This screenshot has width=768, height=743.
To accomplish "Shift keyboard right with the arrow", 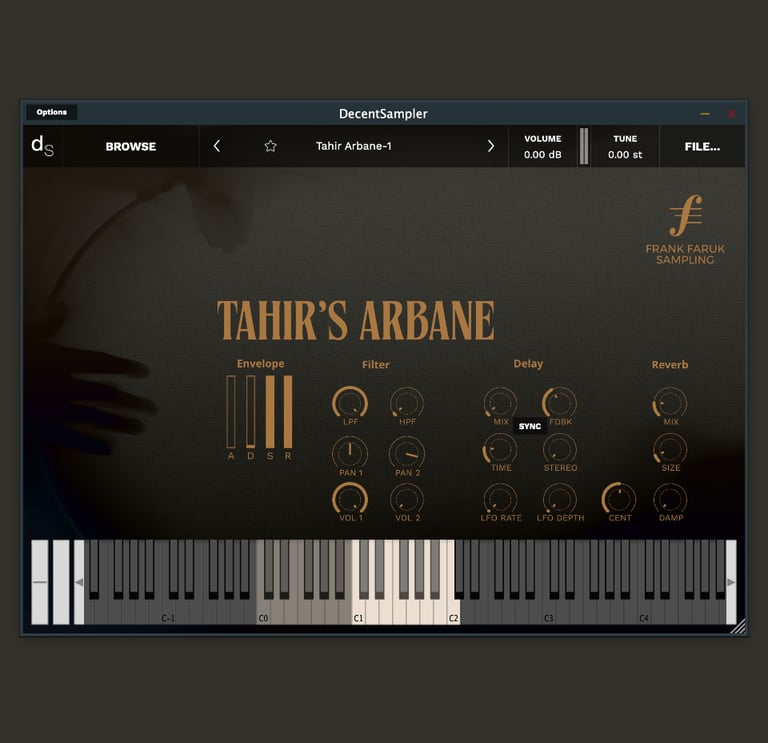I will (x=731, y=582).
